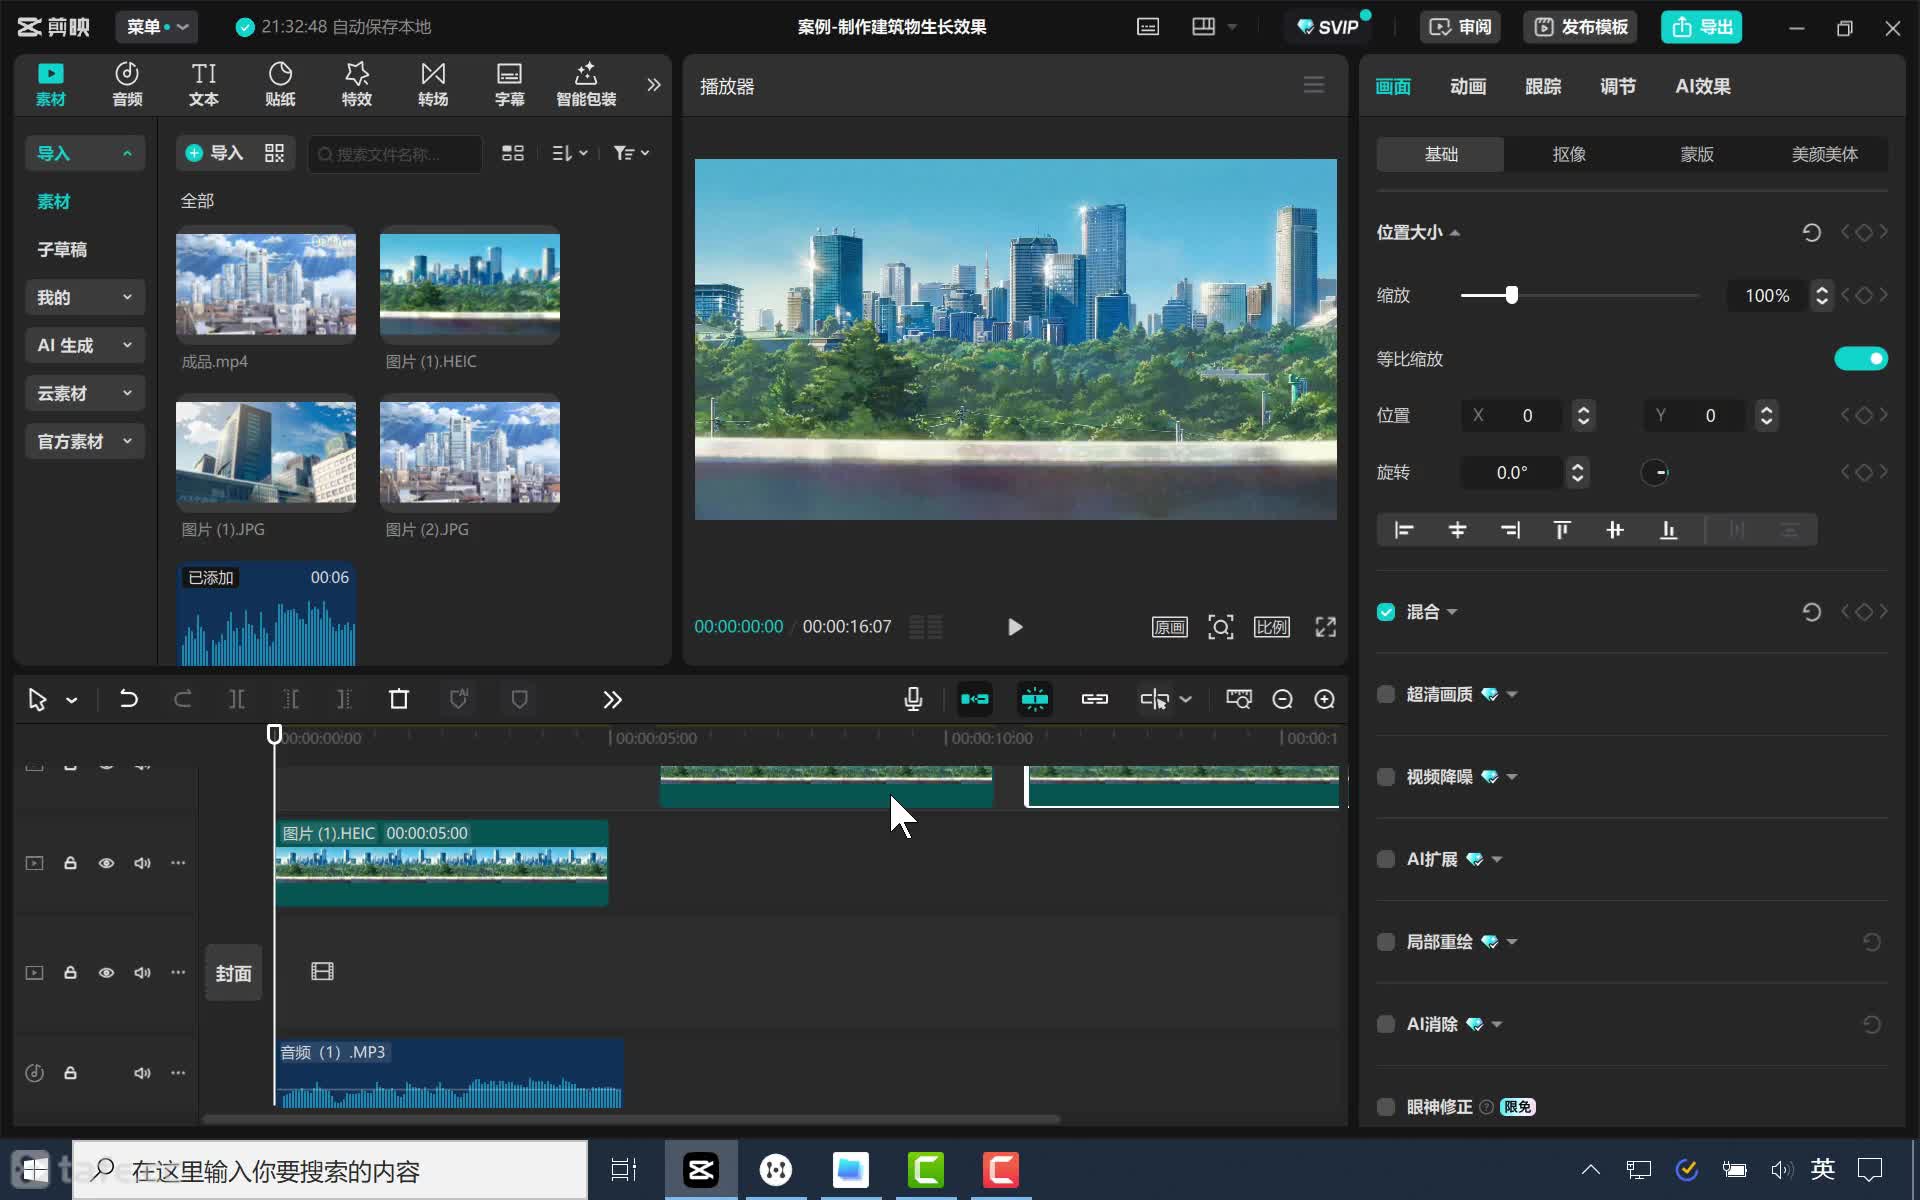The width and height of the screenshot is (1920, 1200).
Task: Click the linkage chain icon in timeline
Action: coord(1095,699)
